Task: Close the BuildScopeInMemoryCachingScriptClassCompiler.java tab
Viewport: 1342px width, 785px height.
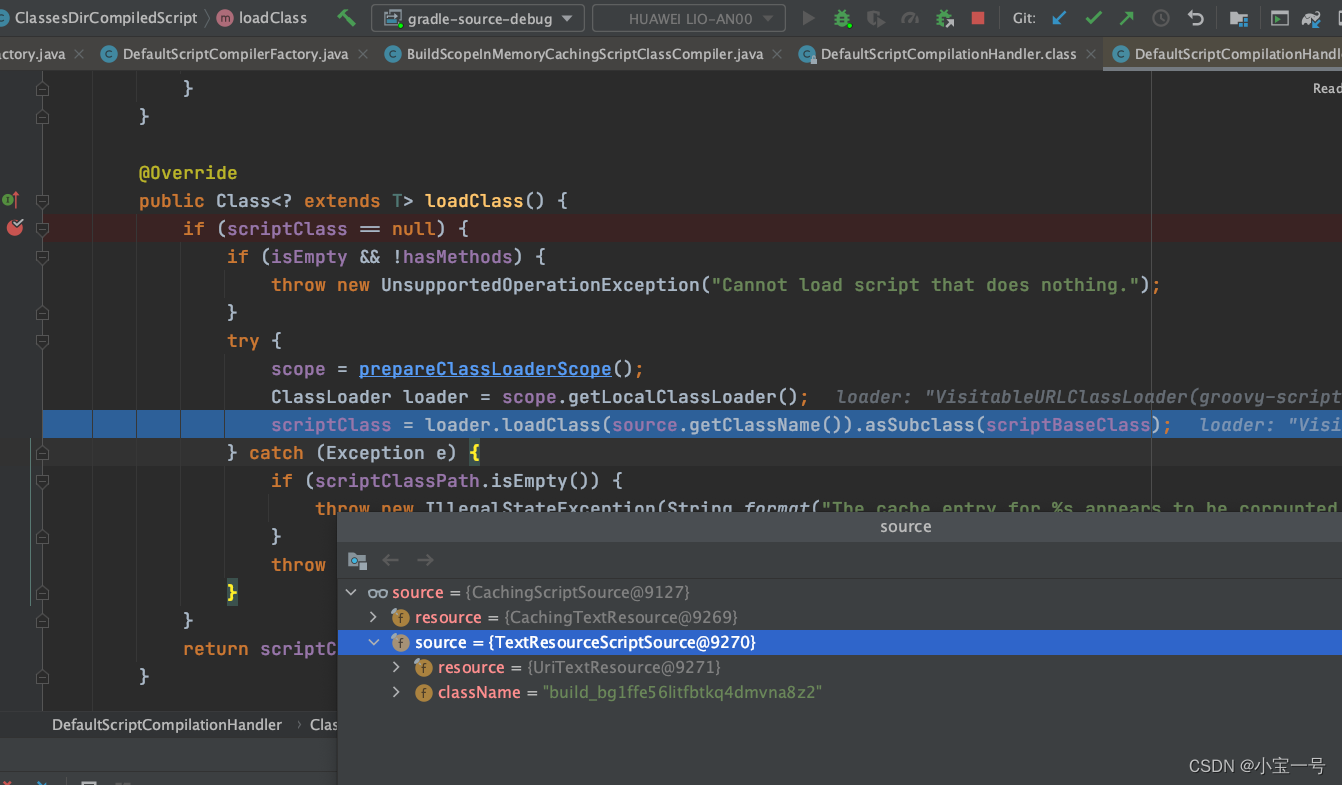Action: click(776, 55)
